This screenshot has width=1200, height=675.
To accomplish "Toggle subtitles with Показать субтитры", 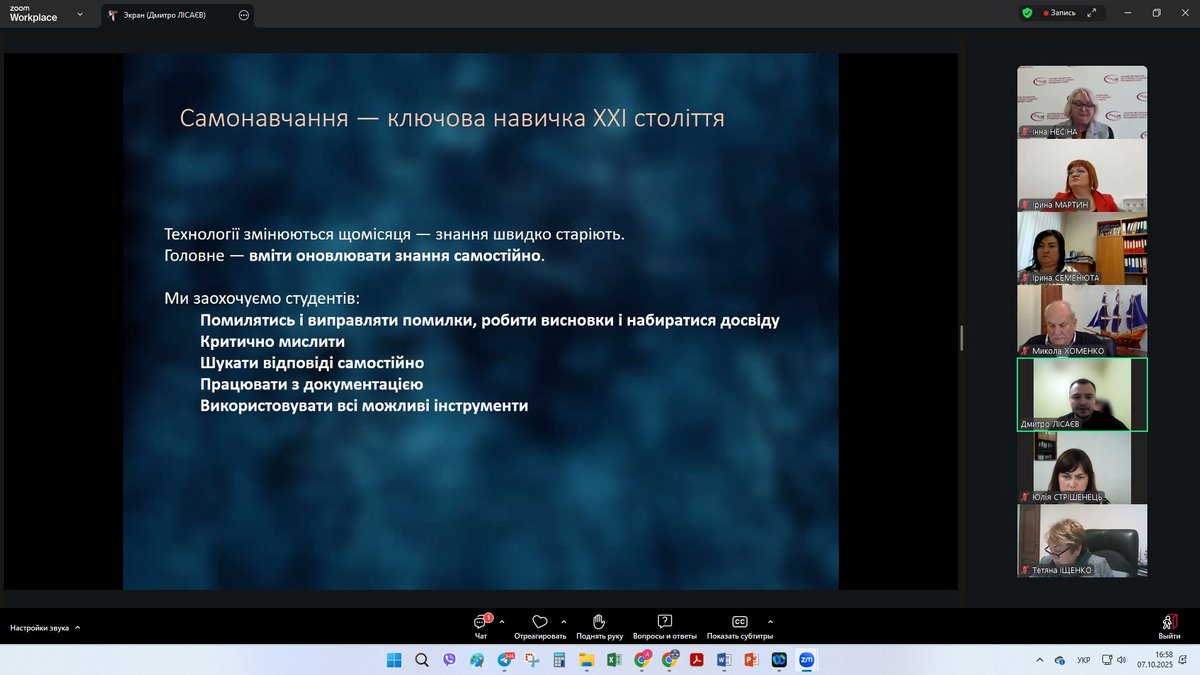I will tap(740, 624).
